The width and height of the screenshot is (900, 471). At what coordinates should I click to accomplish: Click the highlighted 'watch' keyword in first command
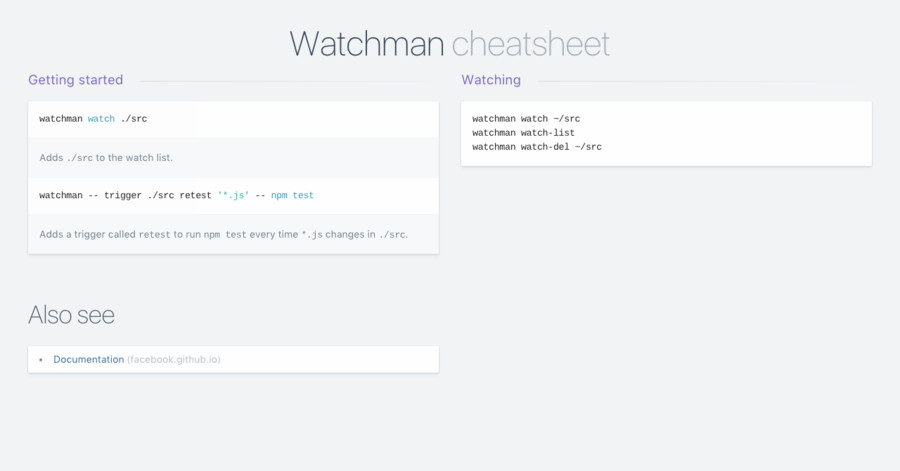pyautogui.click(x=101, y=119)
